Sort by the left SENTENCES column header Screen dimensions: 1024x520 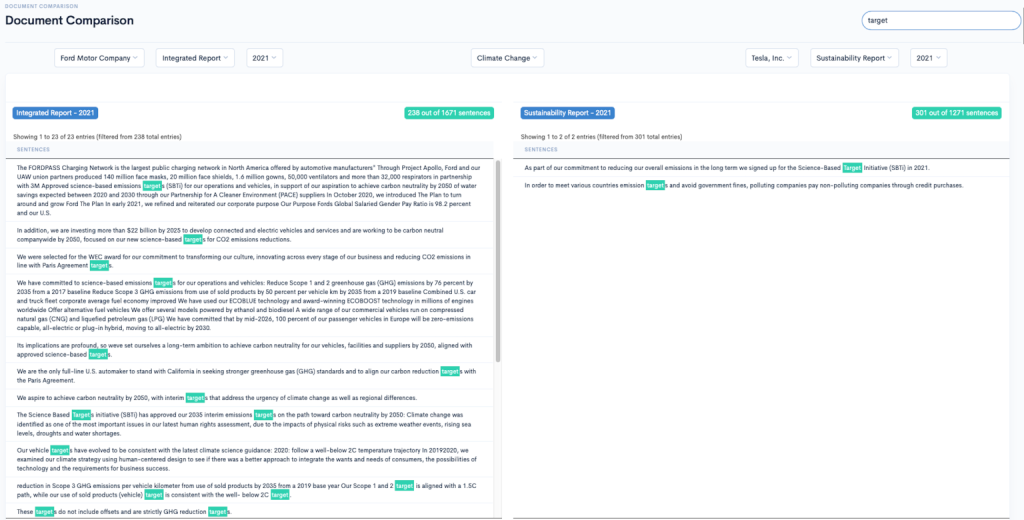pos(37,149)
